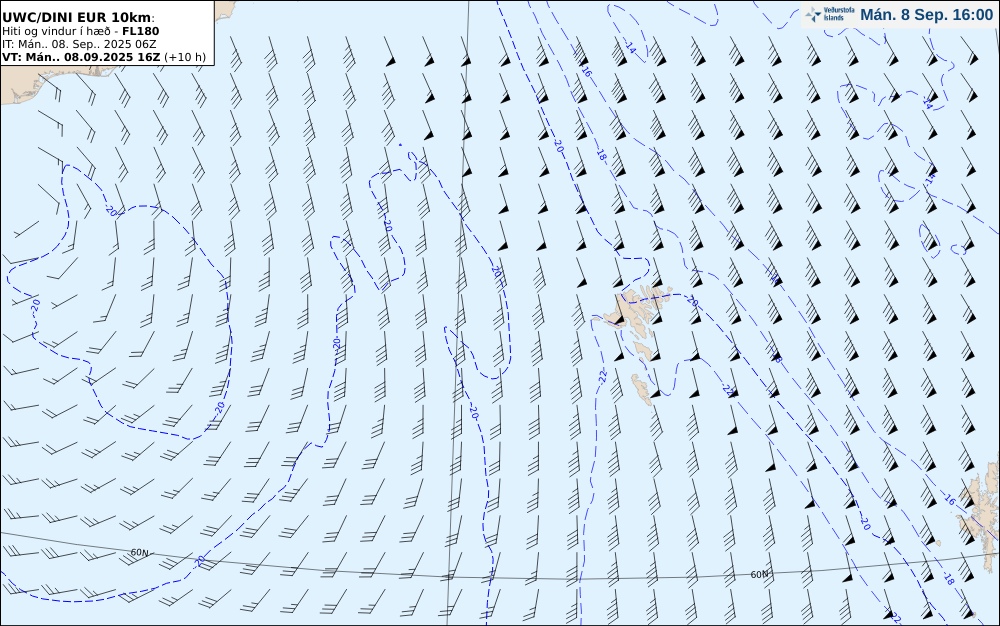Image resolution: width=1000 pixels, height=626 pixels.
Task: Click the Veðurstofa Íslands logo
Action: (x=830, y=15)
